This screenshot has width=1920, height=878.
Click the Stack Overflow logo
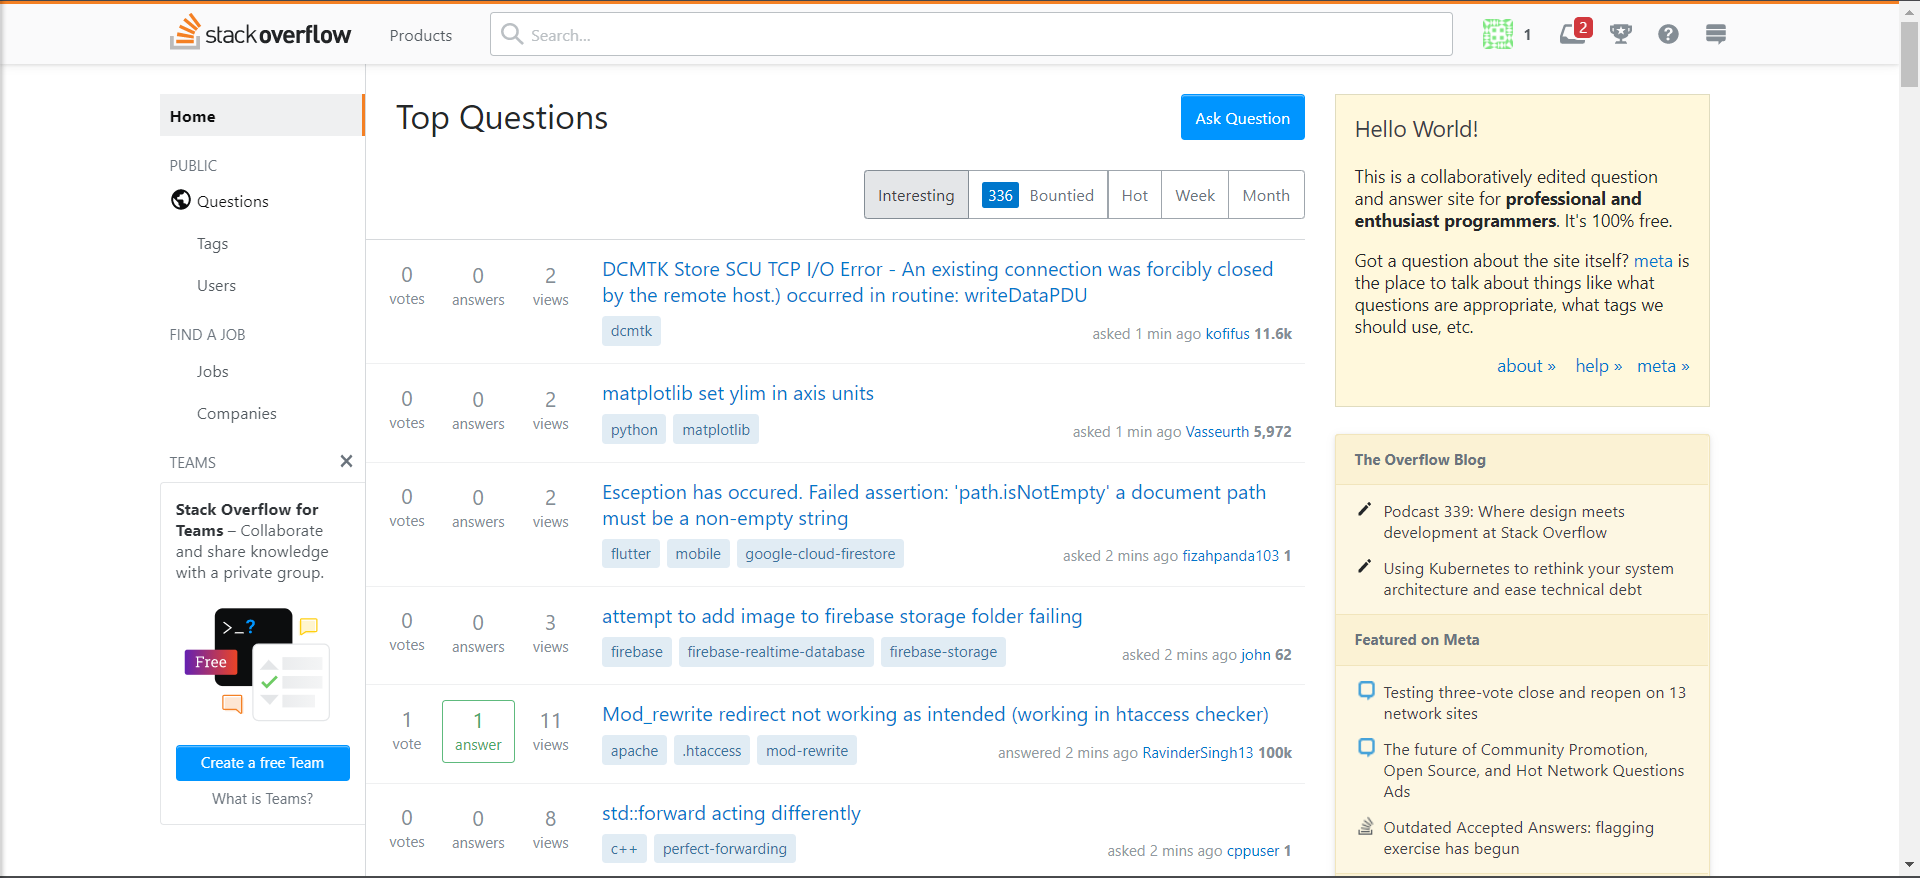[260, 34]
